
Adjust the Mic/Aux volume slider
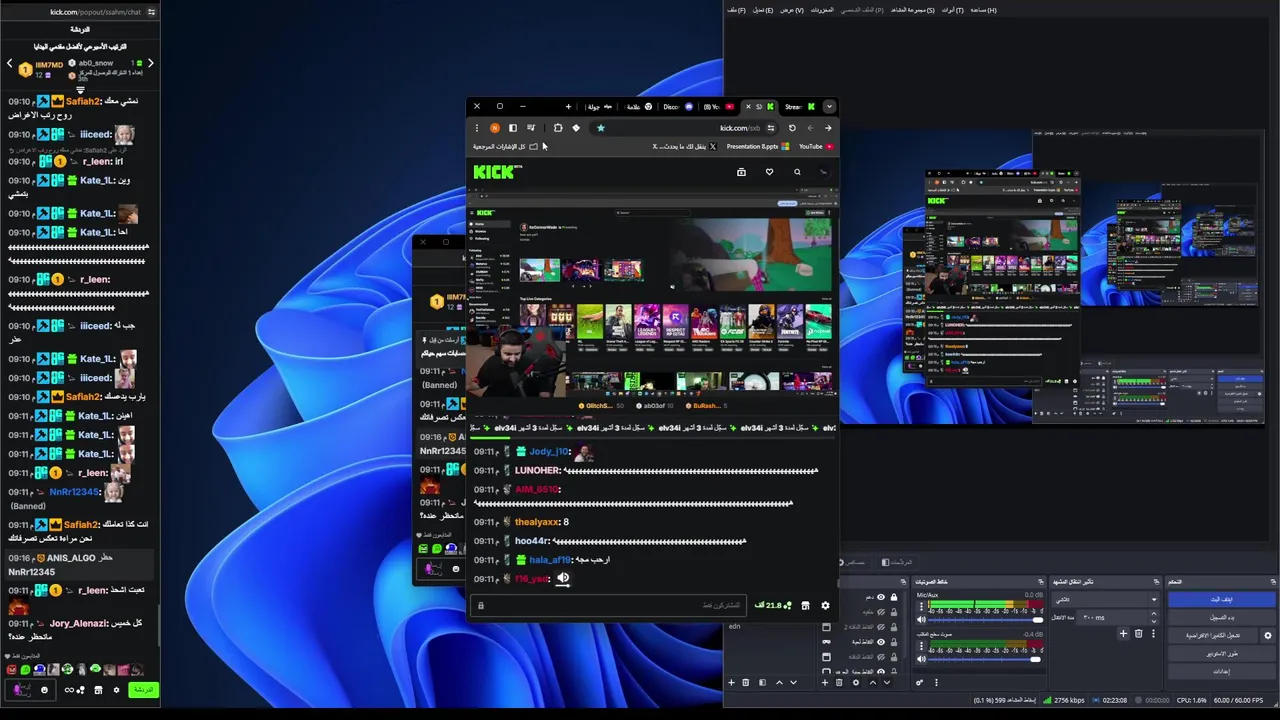985,619
